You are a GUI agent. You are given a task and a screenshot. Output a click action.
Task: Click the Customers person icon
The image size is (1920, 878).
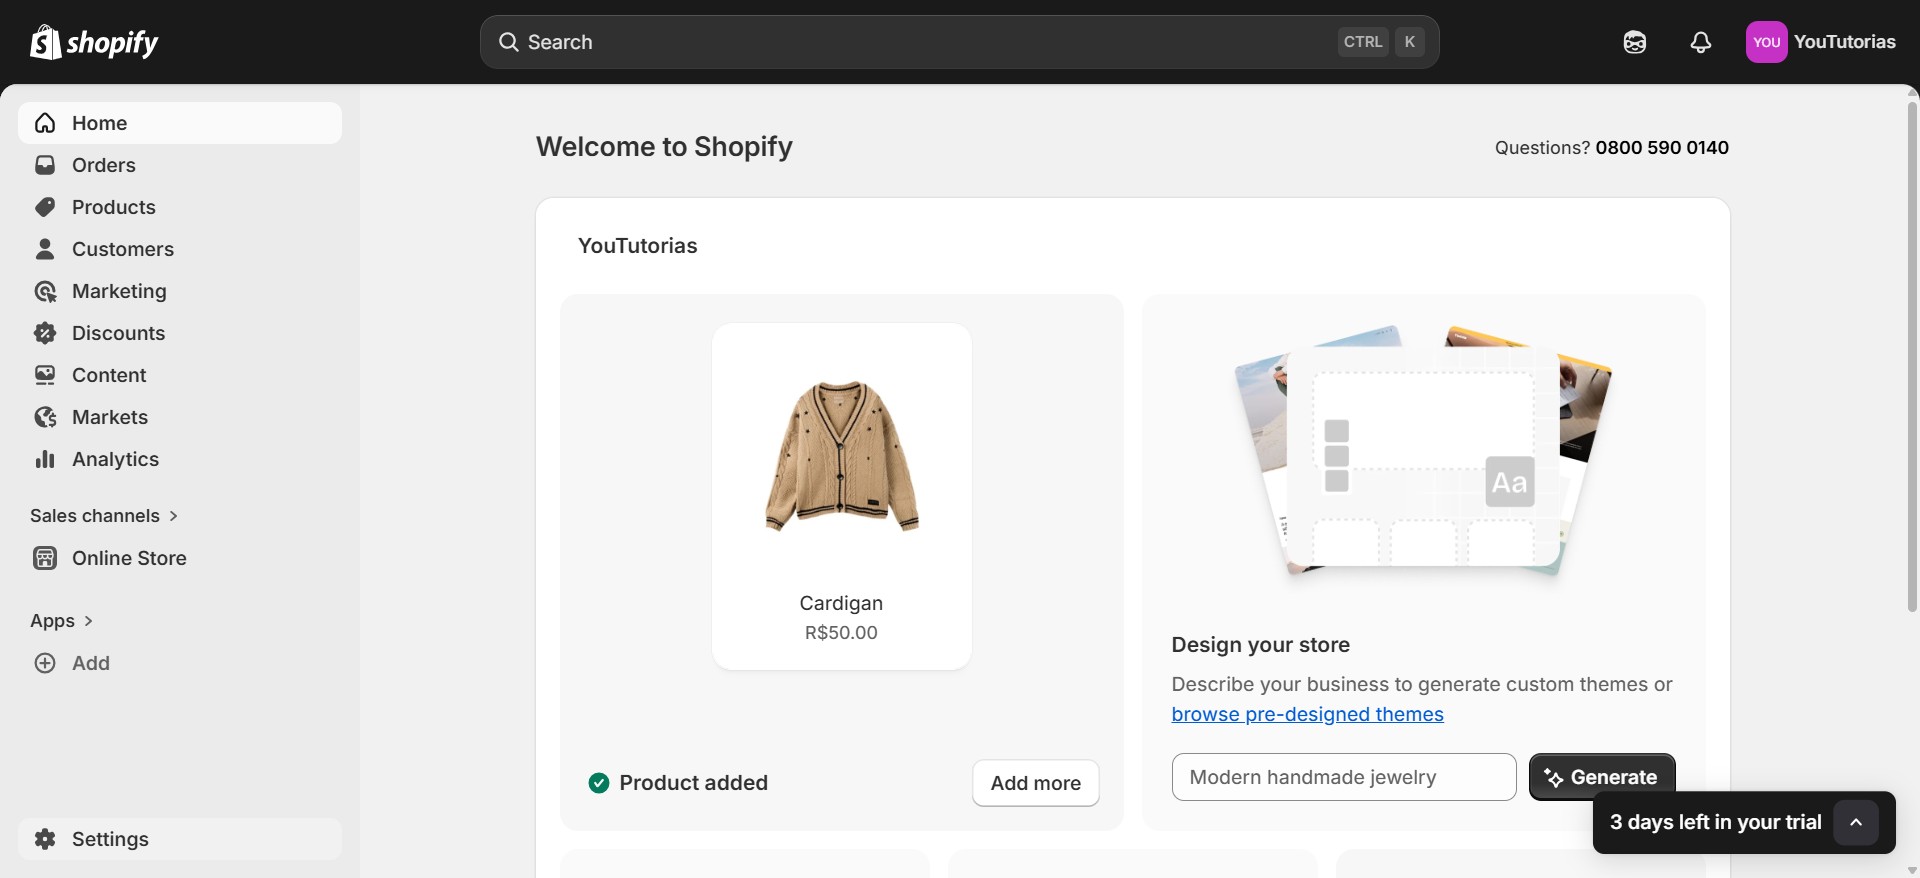[45, 249]
